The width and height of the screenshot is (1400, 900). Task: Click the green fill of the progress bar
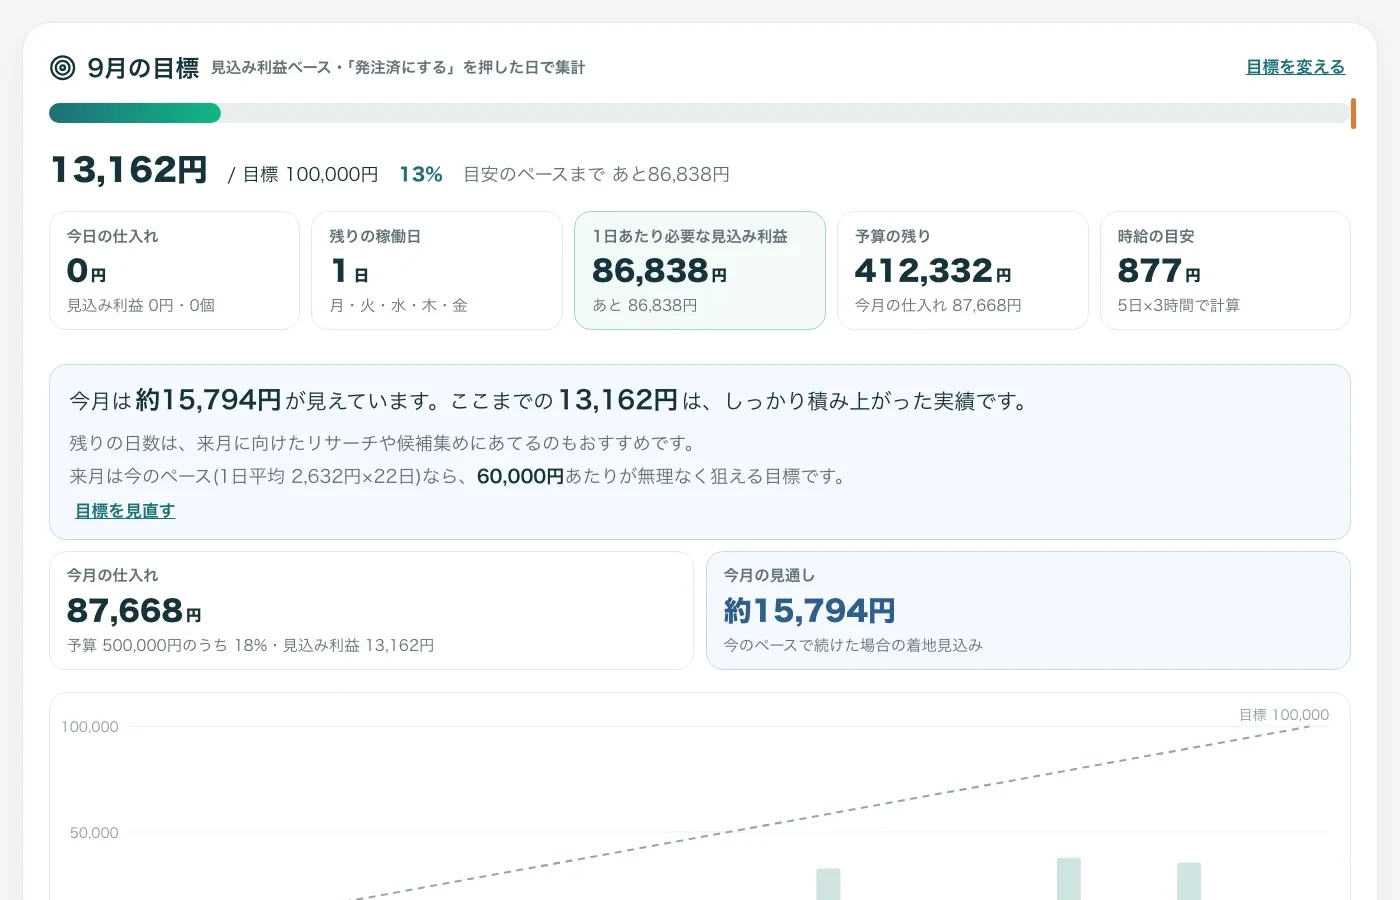coord(135,113)
